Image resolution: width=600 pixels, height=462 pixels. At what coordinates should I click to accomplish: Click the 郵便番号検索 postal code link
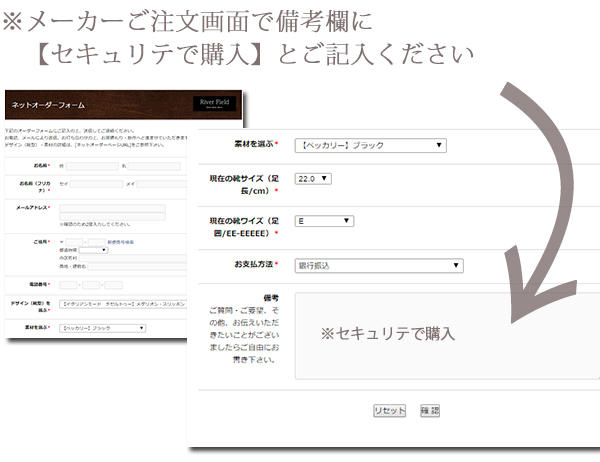pyautogui.click(x=121, y=242)
